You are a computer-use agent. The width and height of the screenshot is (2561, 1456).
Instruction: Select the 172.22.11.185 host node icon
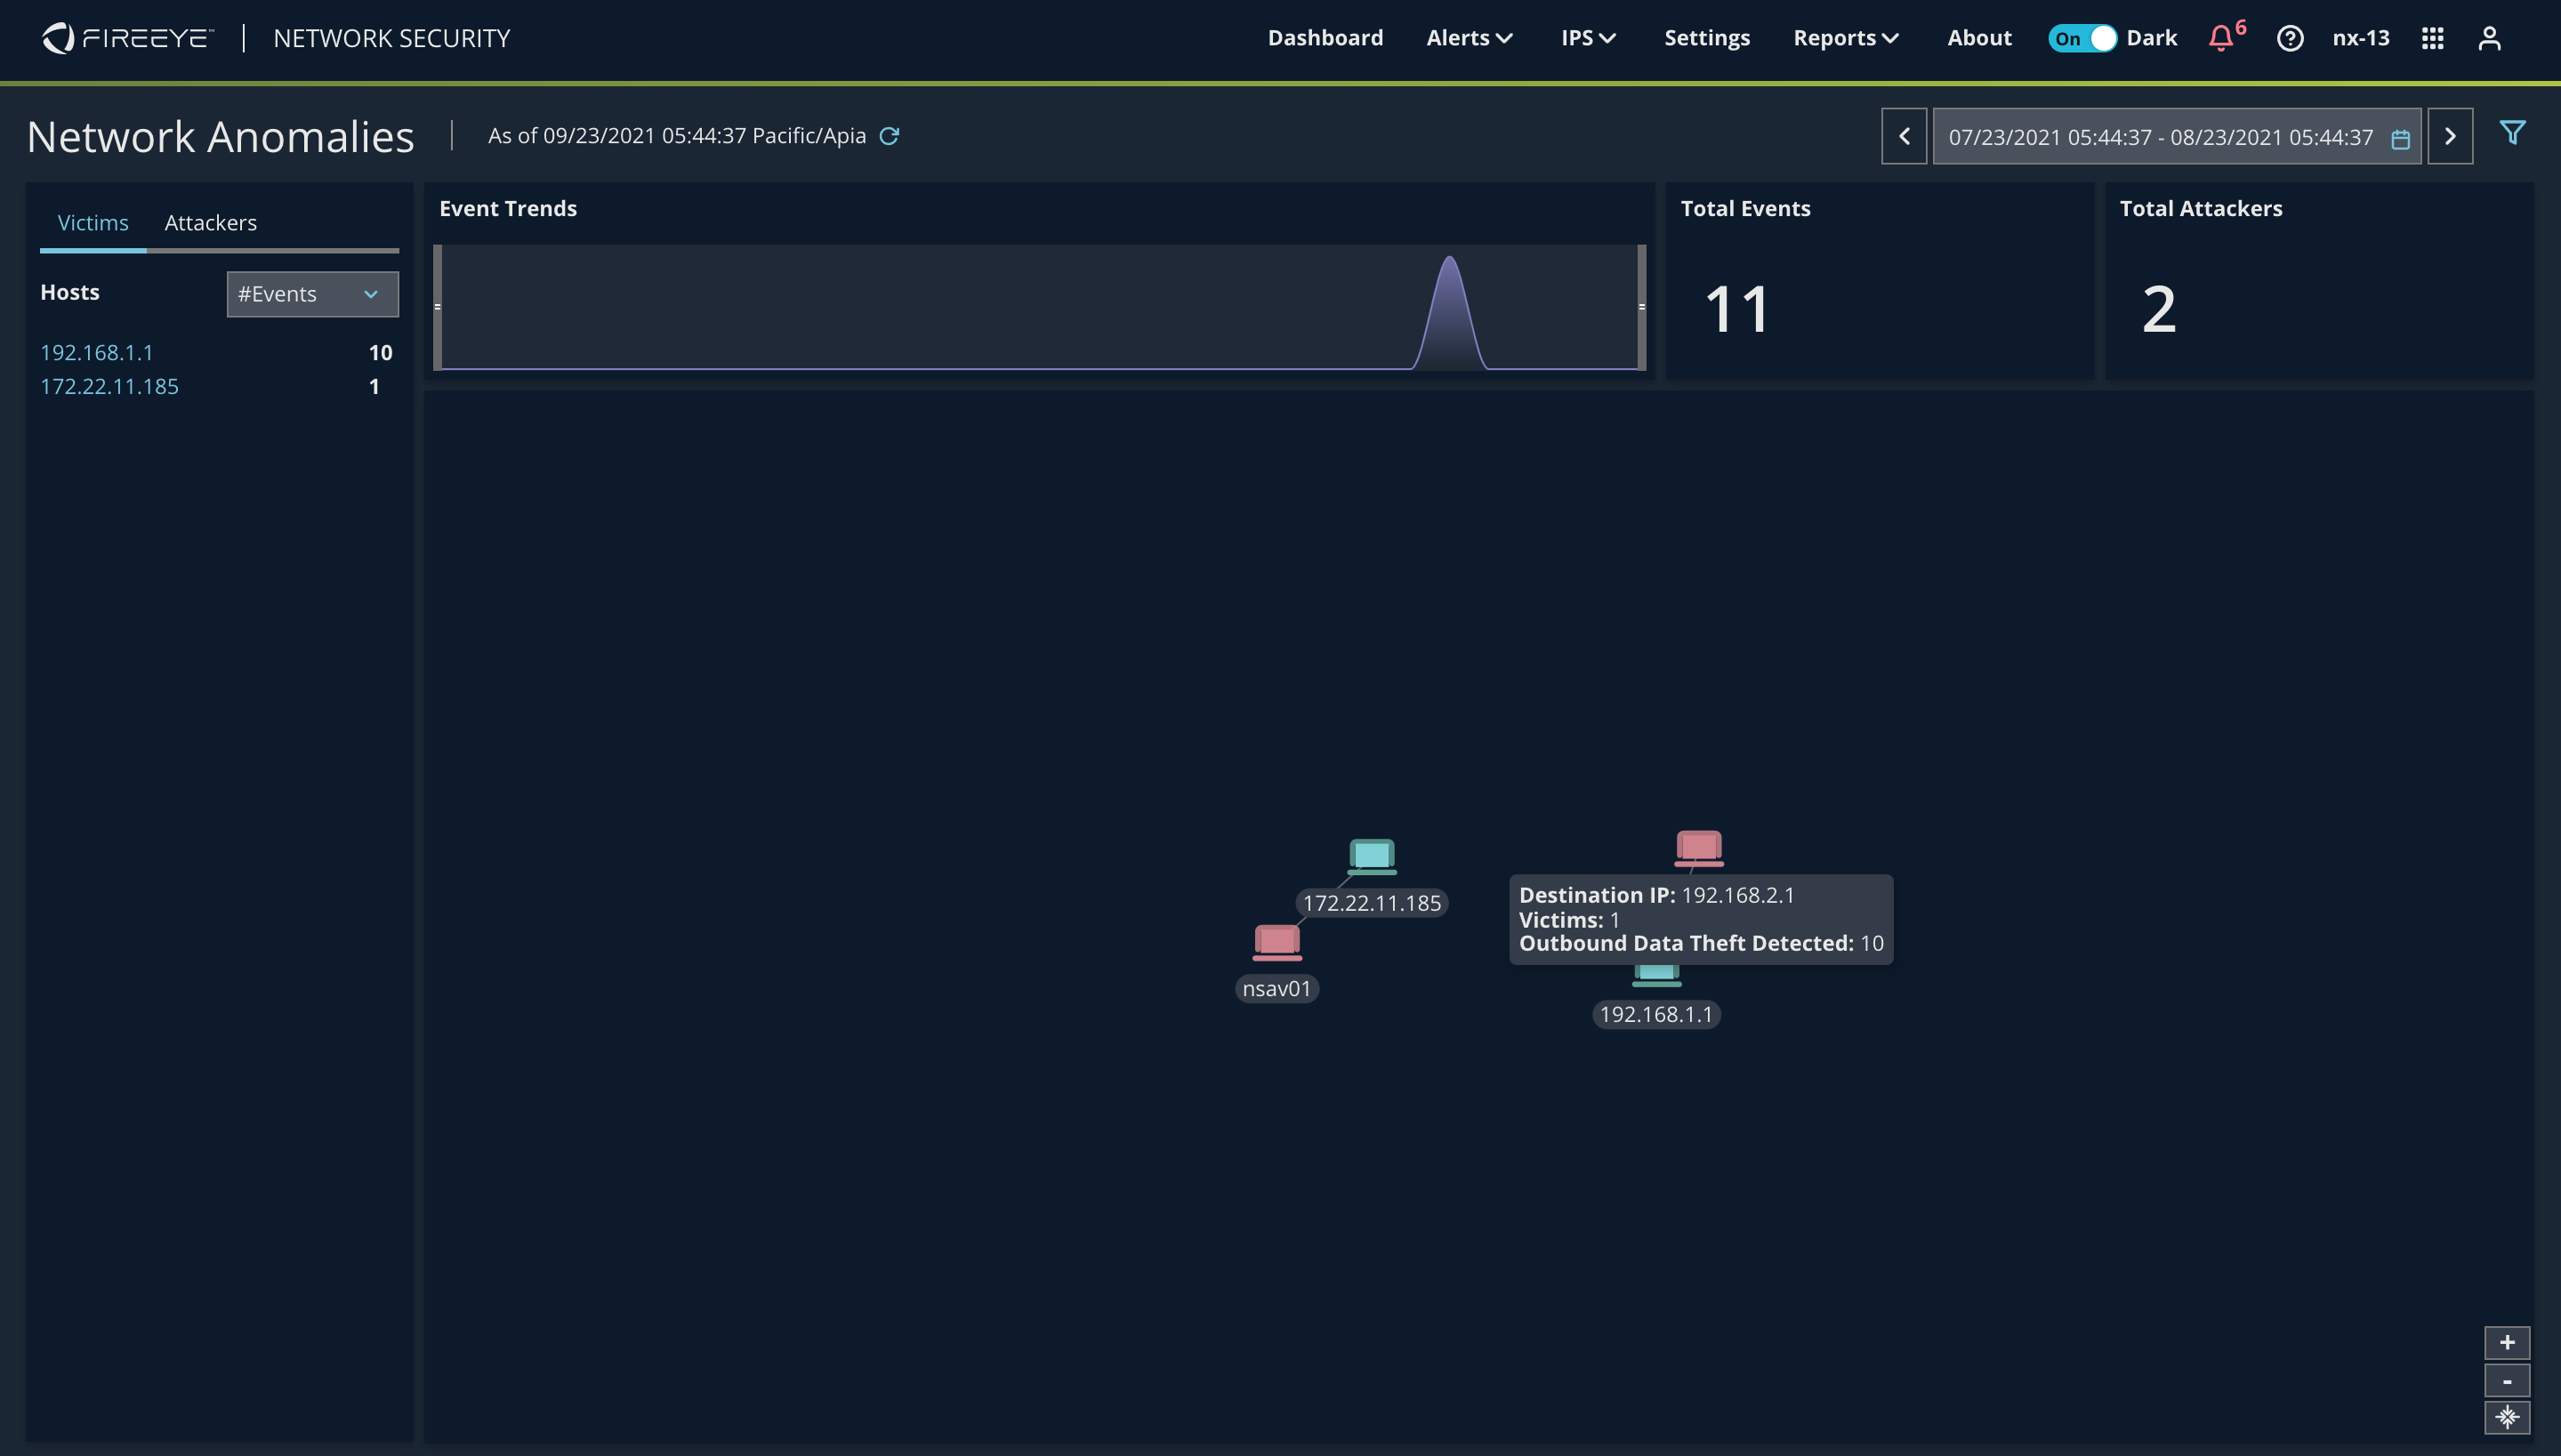point(1372,857)
